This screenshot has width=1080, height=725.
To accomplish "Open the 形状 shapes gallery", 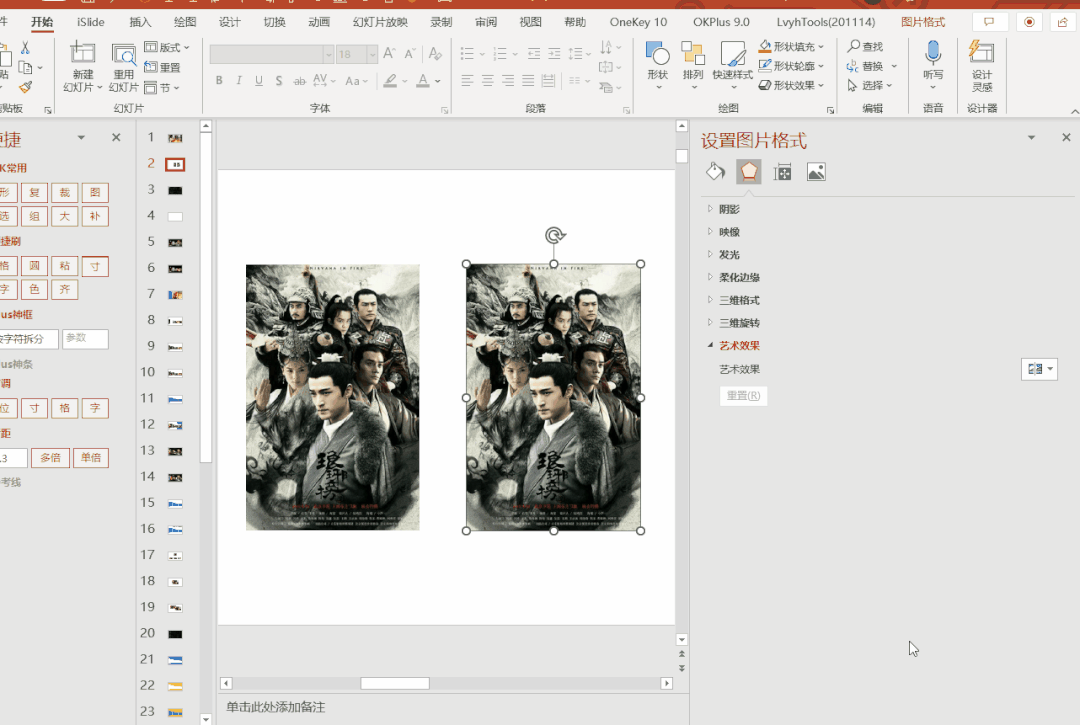I will click(658, 65).
